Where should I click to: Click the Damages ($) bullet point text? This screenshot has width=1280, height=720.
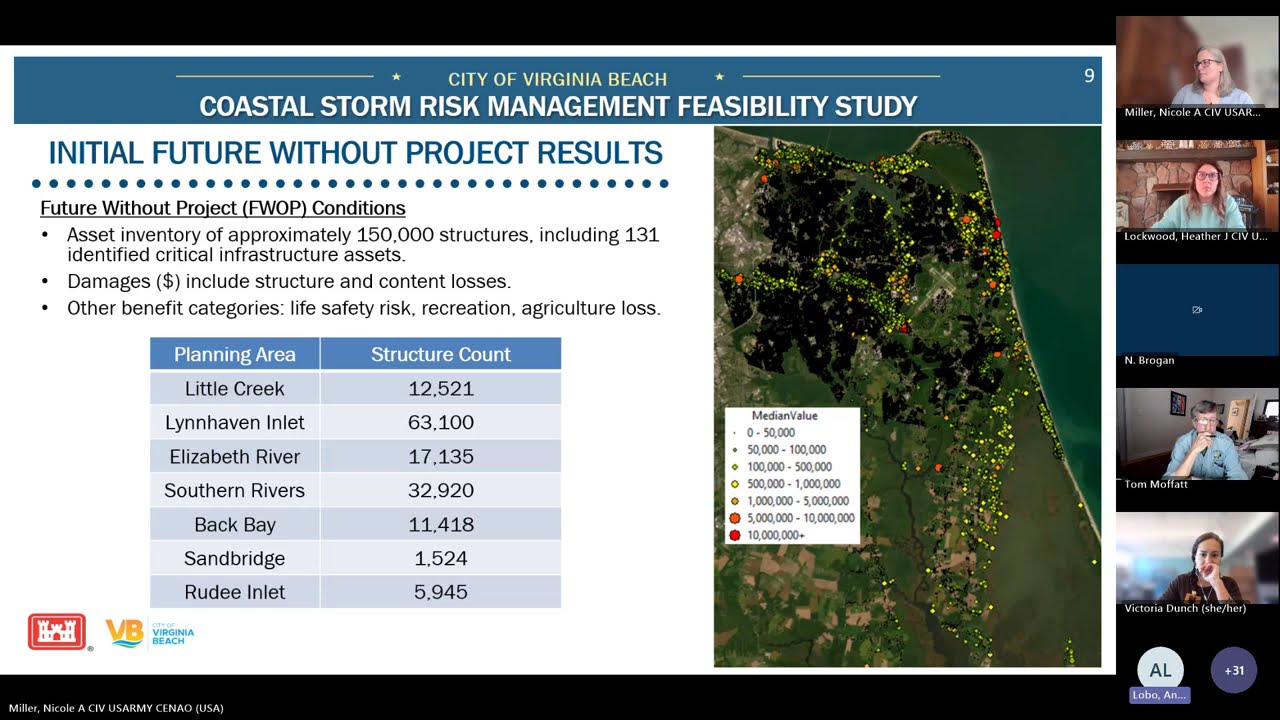pos(289,282)
